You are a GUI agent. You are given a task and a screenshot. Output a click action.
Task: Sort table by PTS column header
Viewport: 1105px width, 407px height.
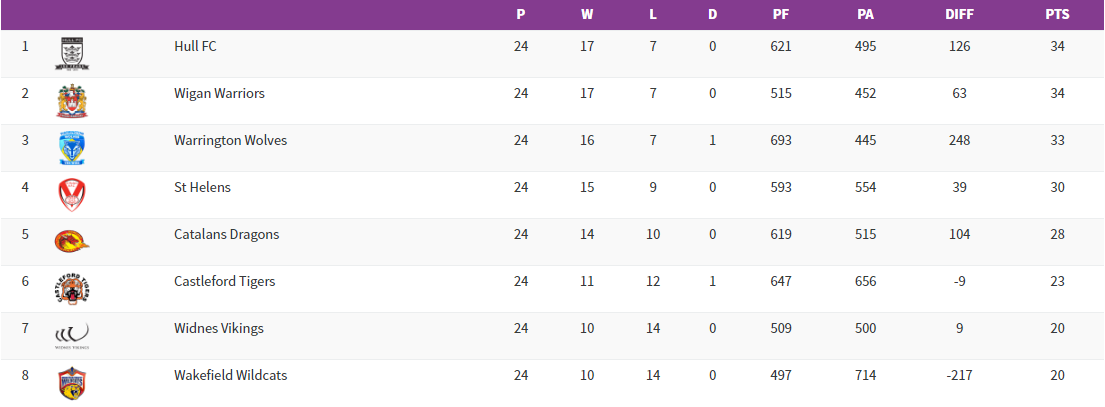point(1057,15)
